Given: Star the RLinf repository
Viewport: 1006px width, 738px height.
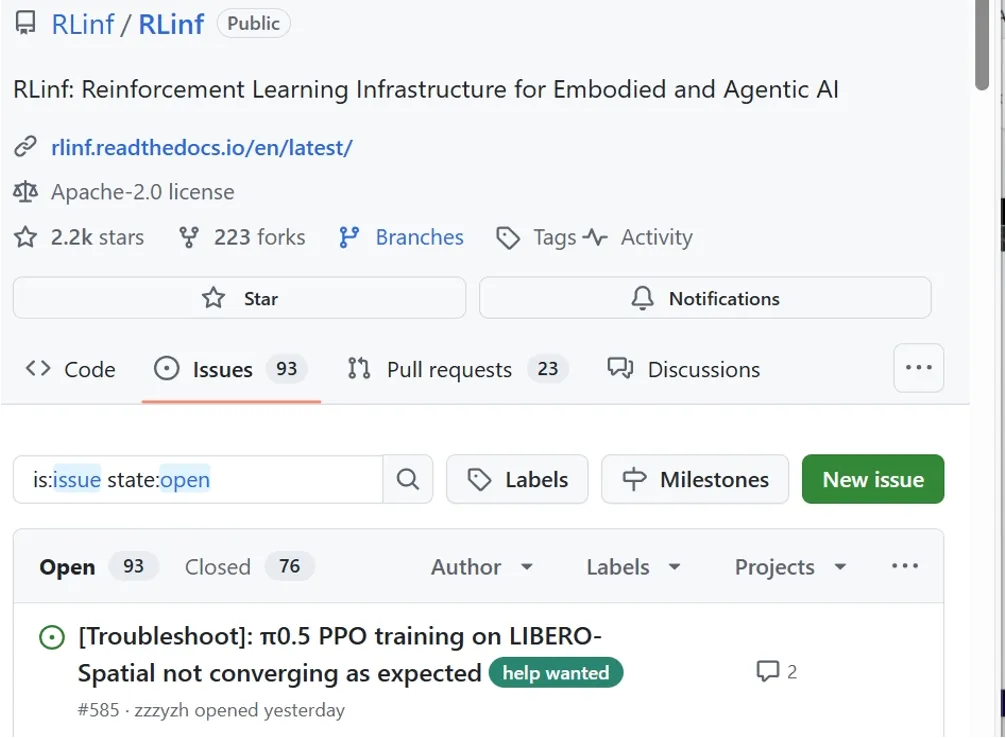Looking at the screenshot, I should click(x=239, y=298).
